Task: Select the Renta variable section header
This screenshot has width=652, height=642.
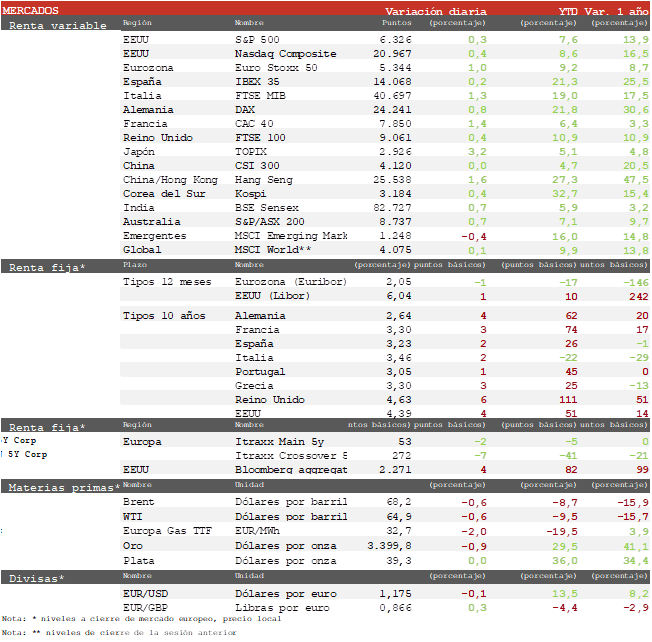Action: pos(53,26)
